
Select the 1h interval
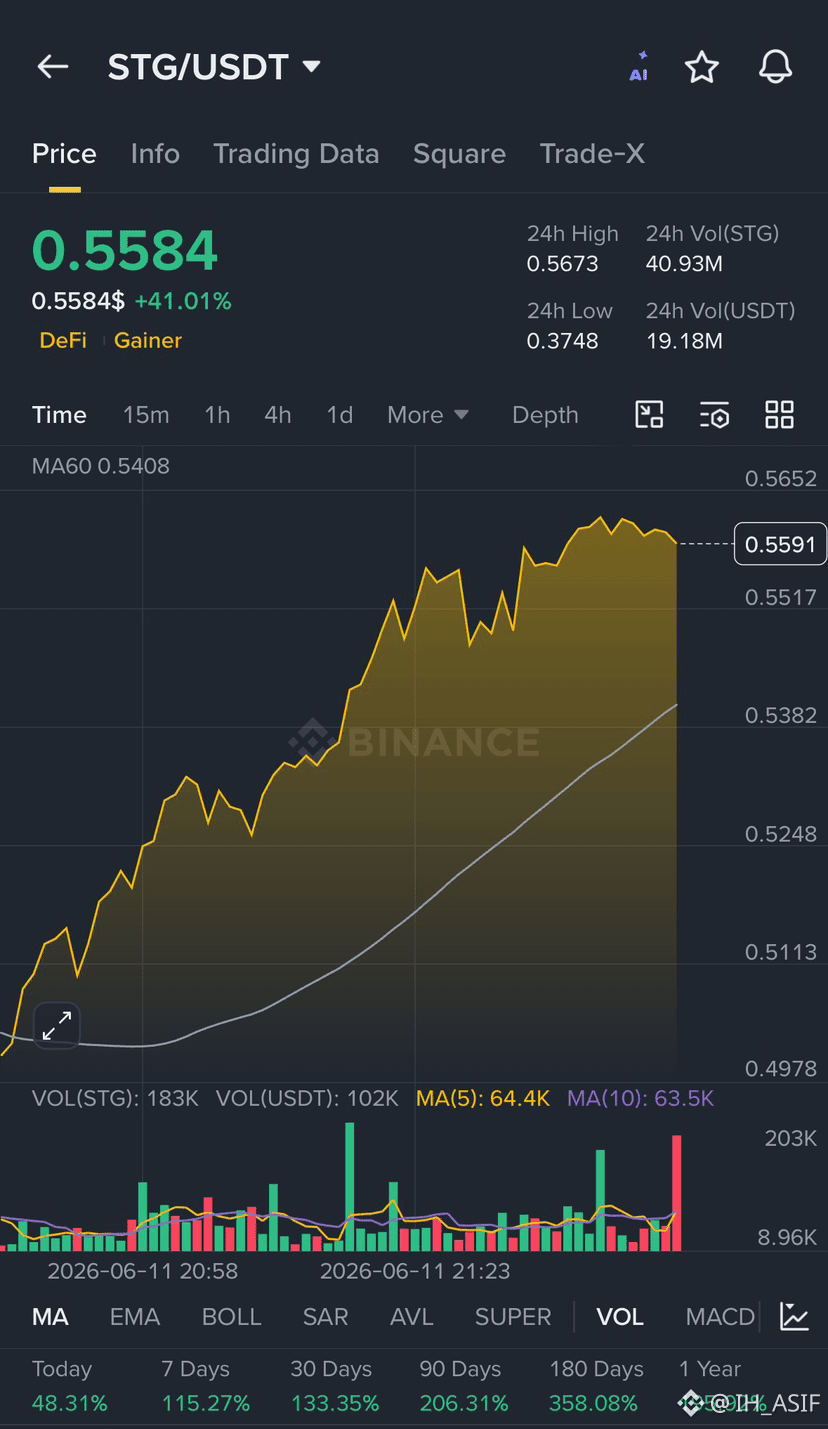pyautogui.click(x=217, y=415)
